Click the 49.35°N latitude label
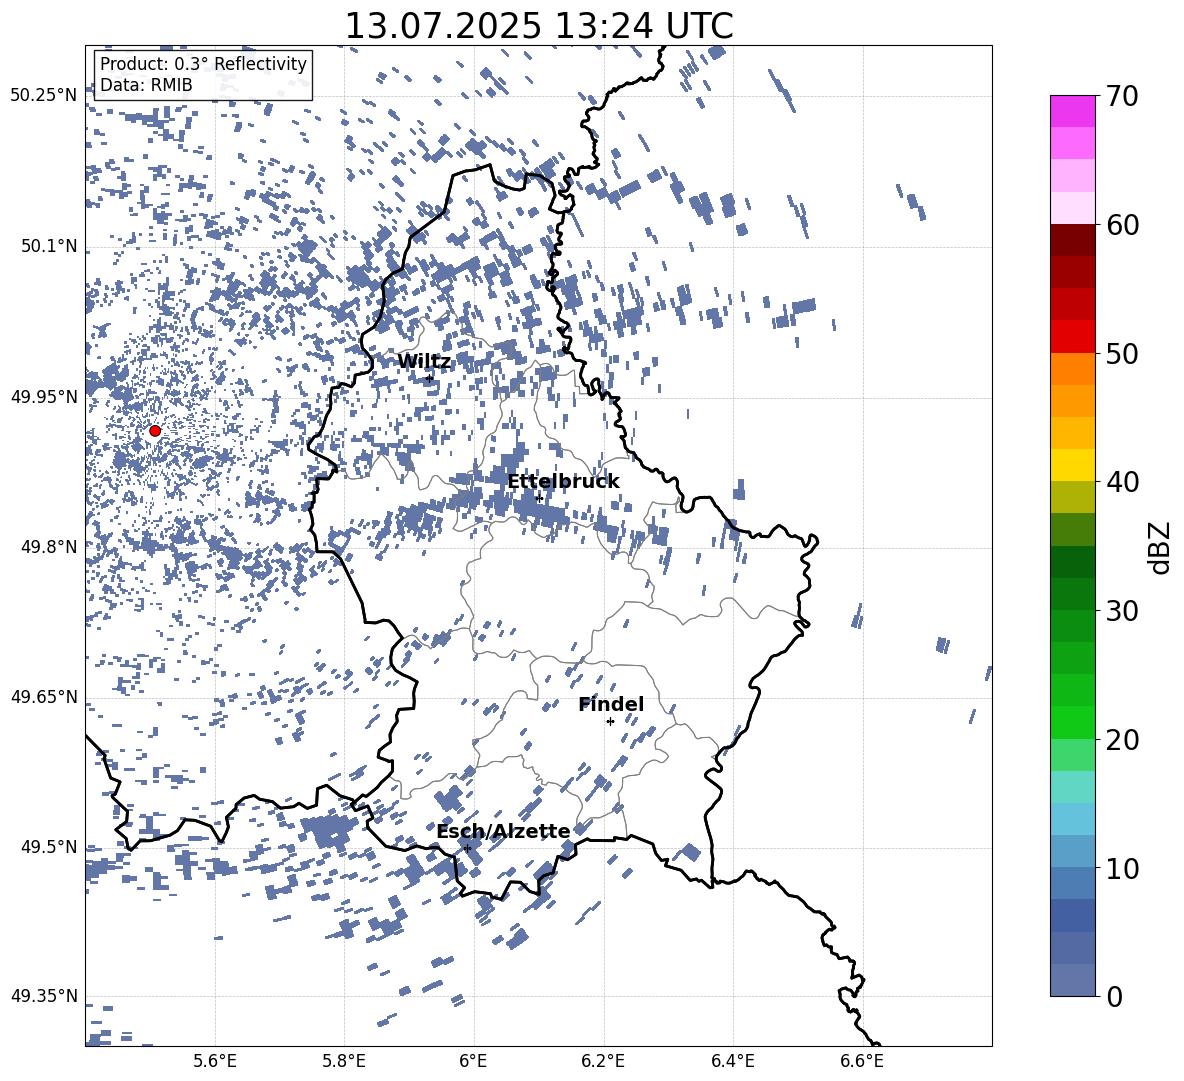The width and height of the screenshot is (1184, 1081). (x=44, y=996)
